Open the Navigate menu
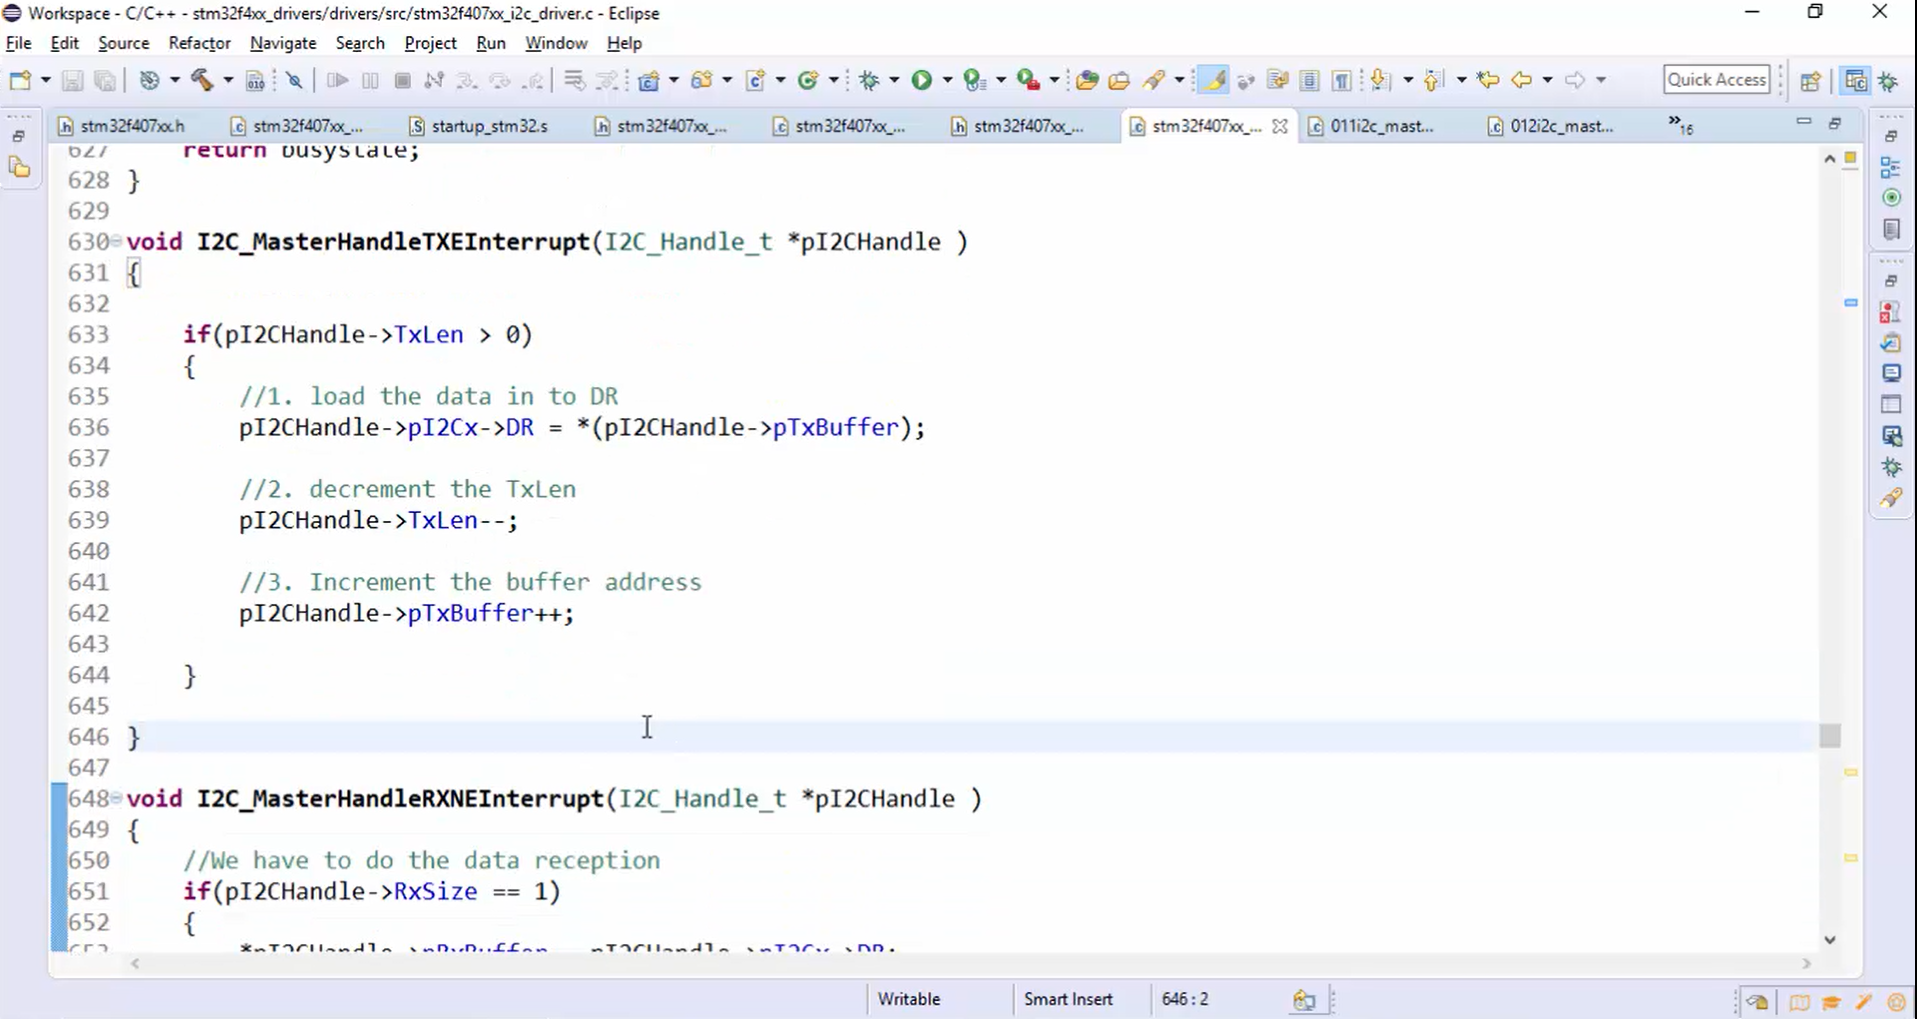This screenshot has width=1917, height=1019. pos(283,43)
